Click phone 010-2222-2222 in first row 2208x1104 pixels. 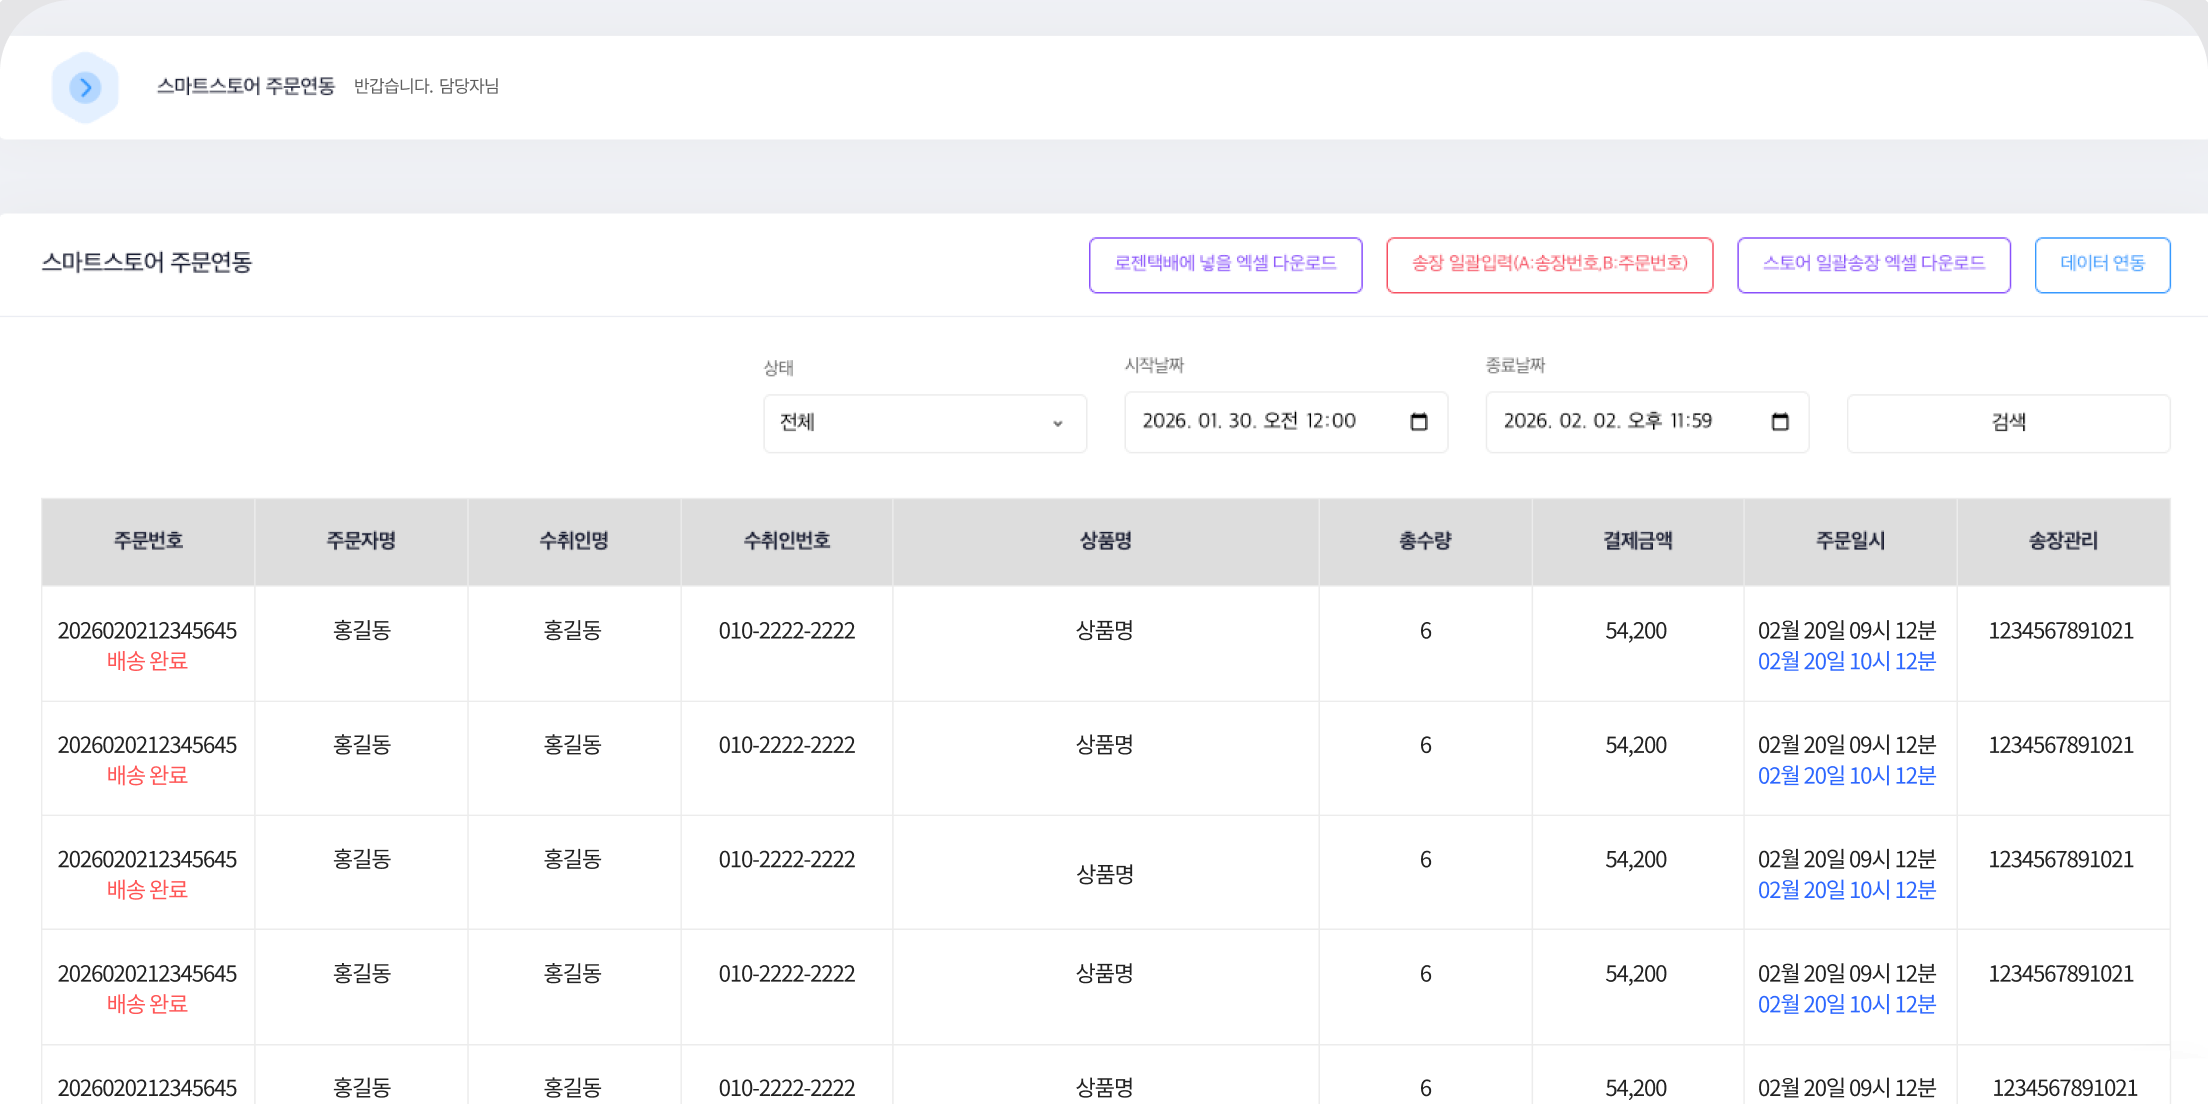[787, 631]
